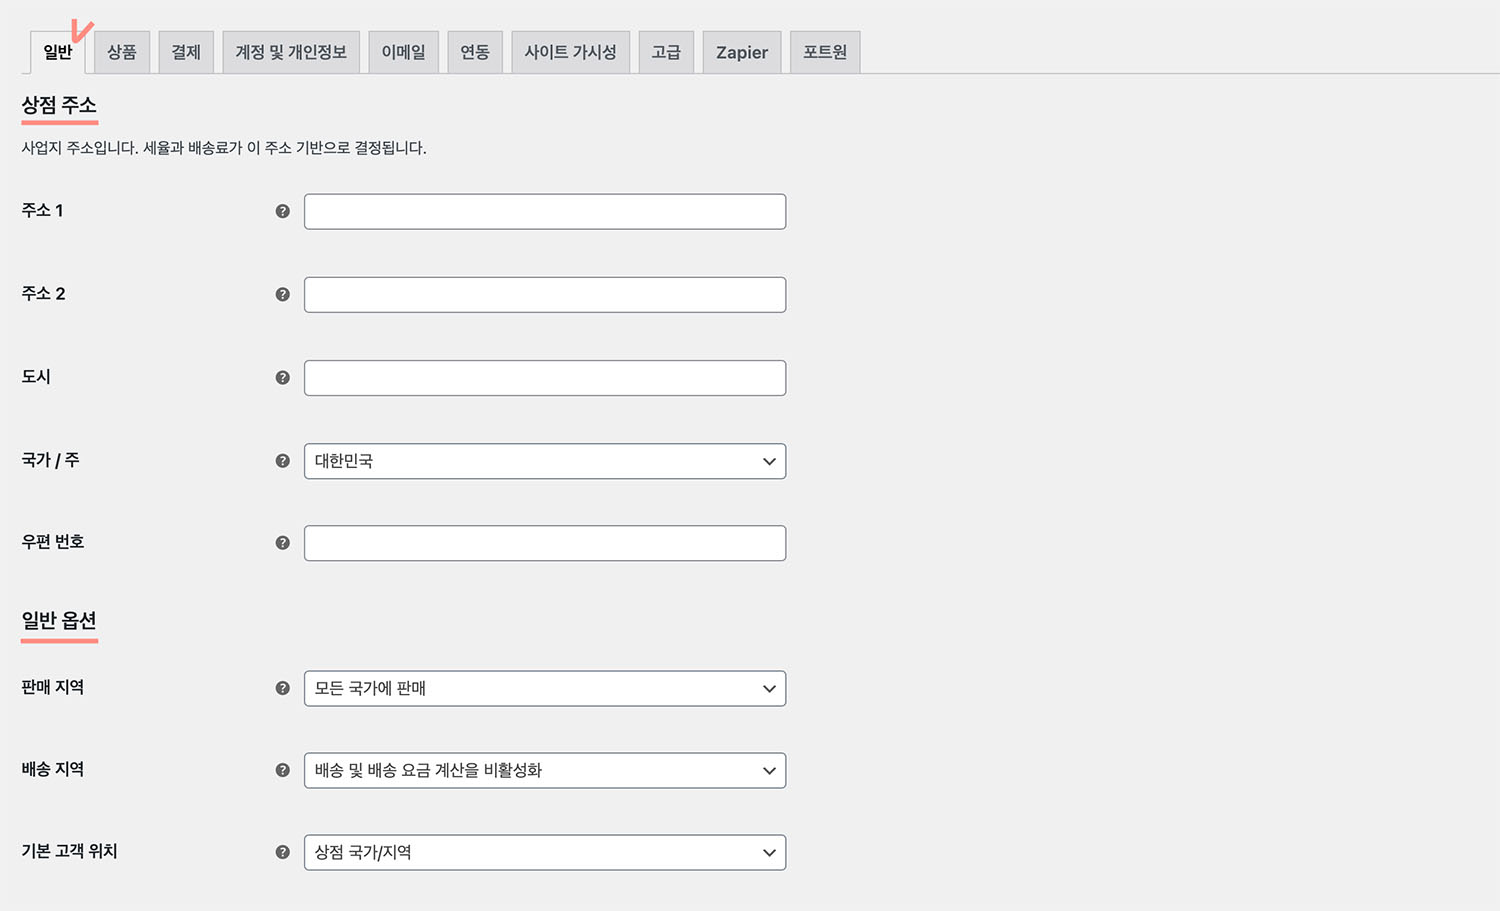Click the 상점 주소 section heading
The height and width of the screenshot is (911, 1500).
tap(59, 105)
